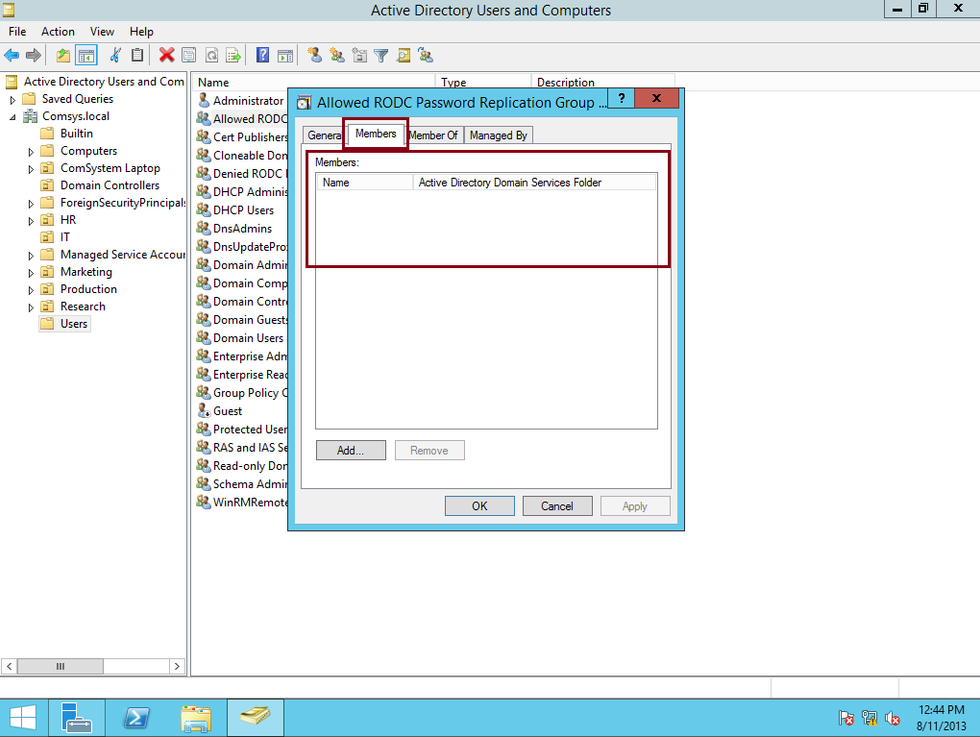Click the dialog's help question mark button

point(621,98)
